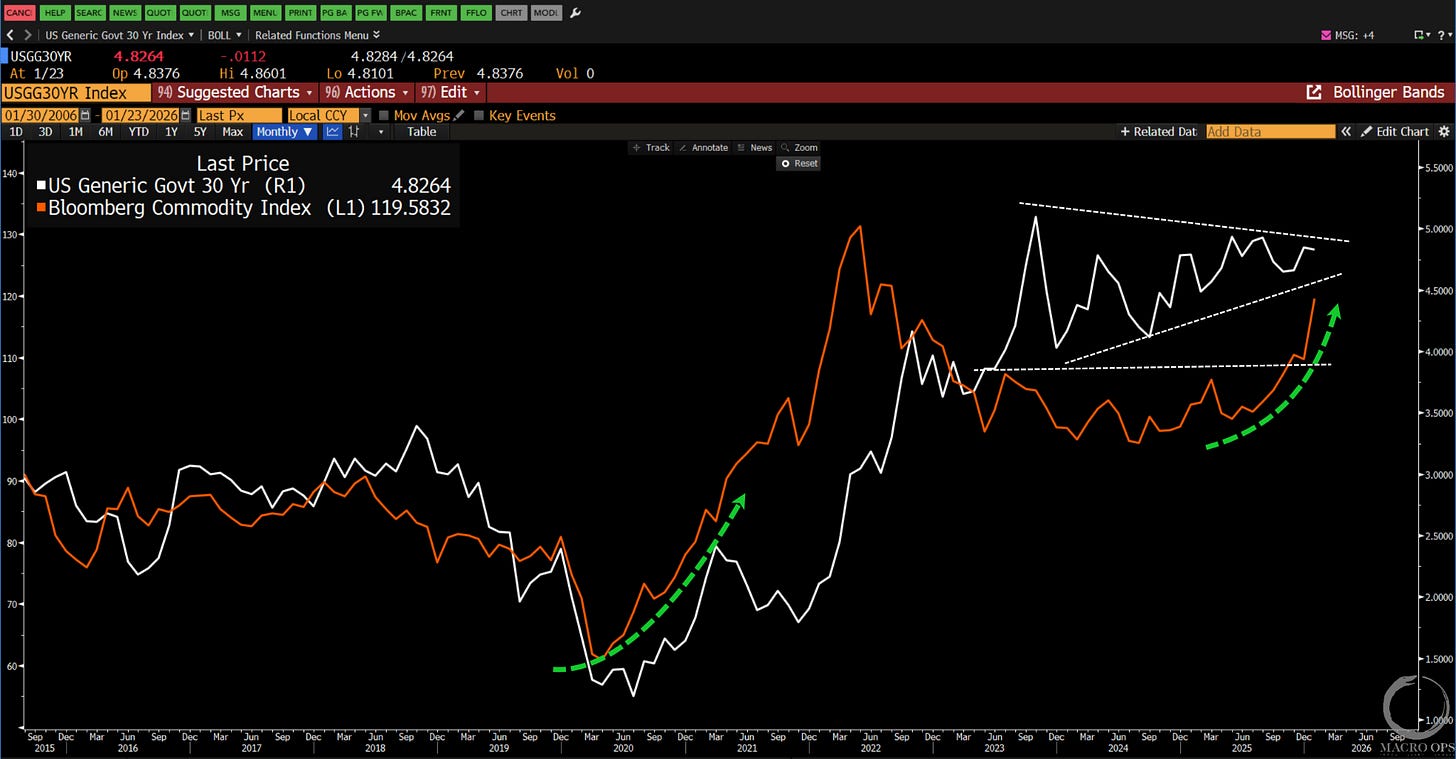Open the Edit dropdown in the red bar

[x=450, y=92]
